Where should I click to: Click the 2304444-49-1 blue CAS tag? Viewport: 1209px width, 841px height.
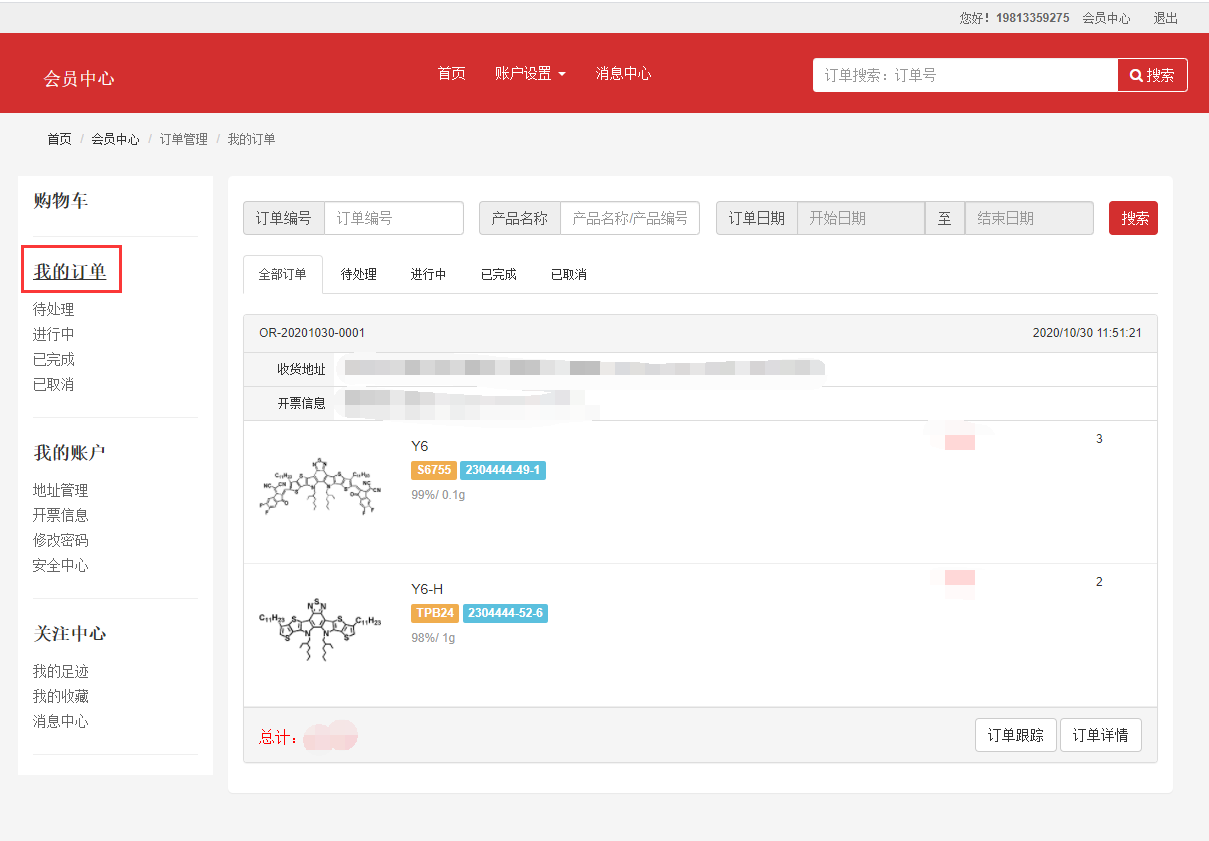point(503,470)
